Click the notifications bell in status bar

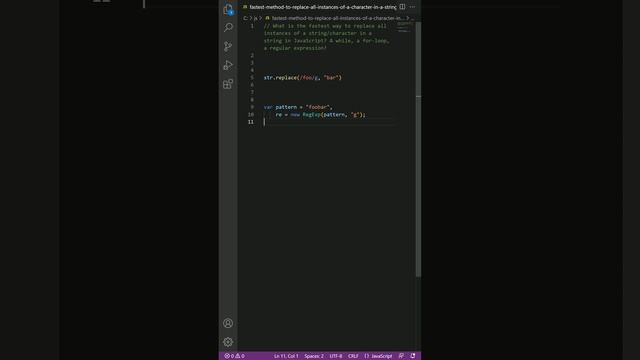click(413, 356)
